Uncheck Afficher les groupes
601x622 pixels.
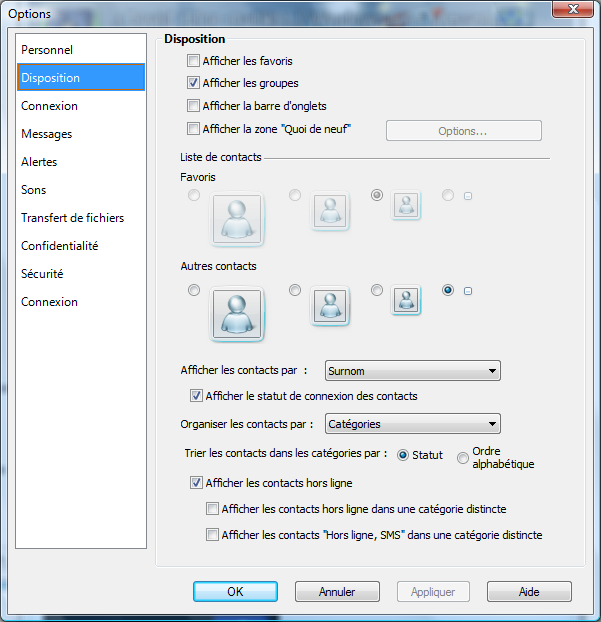(x=194, y=83)
